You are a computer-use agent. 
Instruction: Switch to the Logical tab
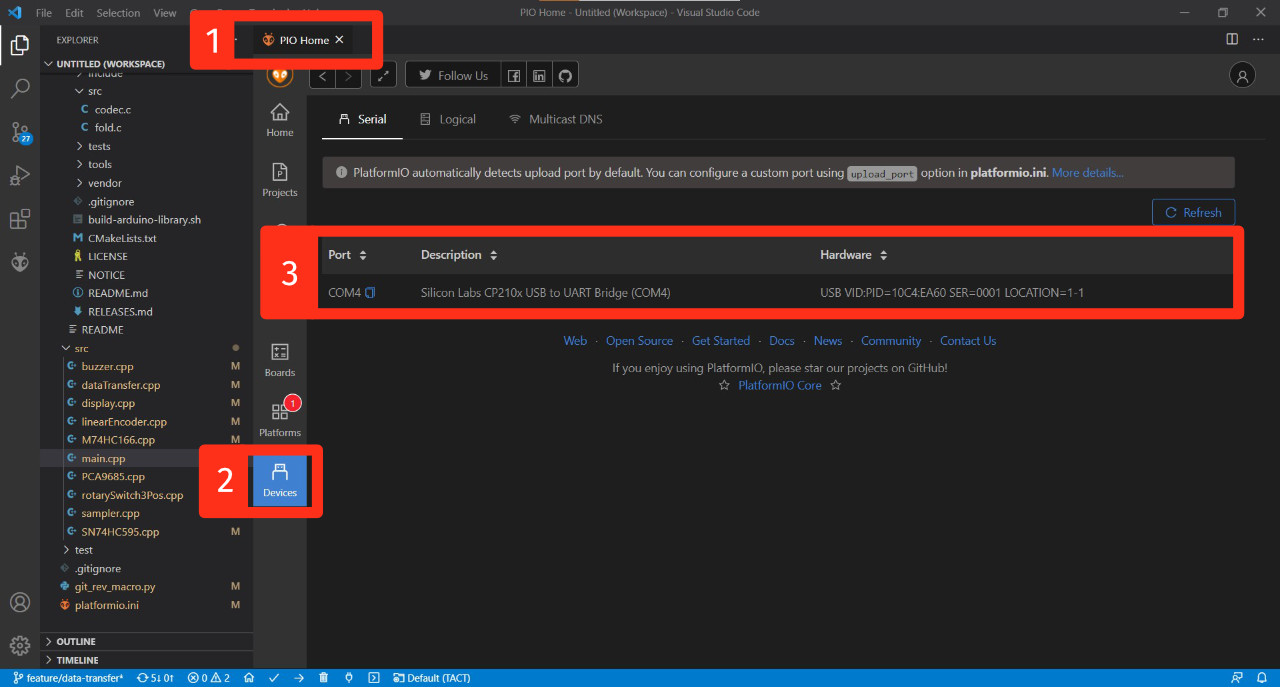coord(448,119)
